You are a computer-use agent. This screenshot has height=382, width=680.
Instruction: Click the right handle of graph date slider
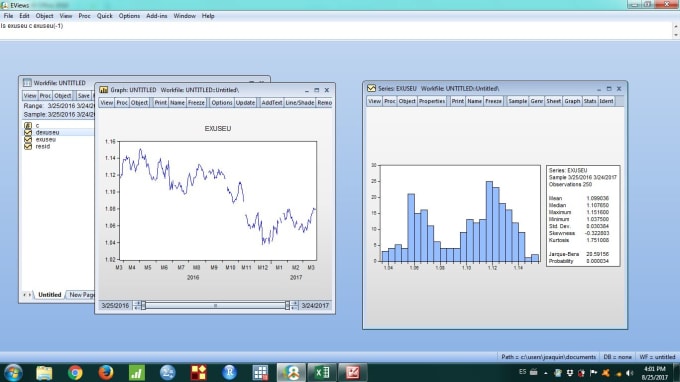click(x=287, y=306)
